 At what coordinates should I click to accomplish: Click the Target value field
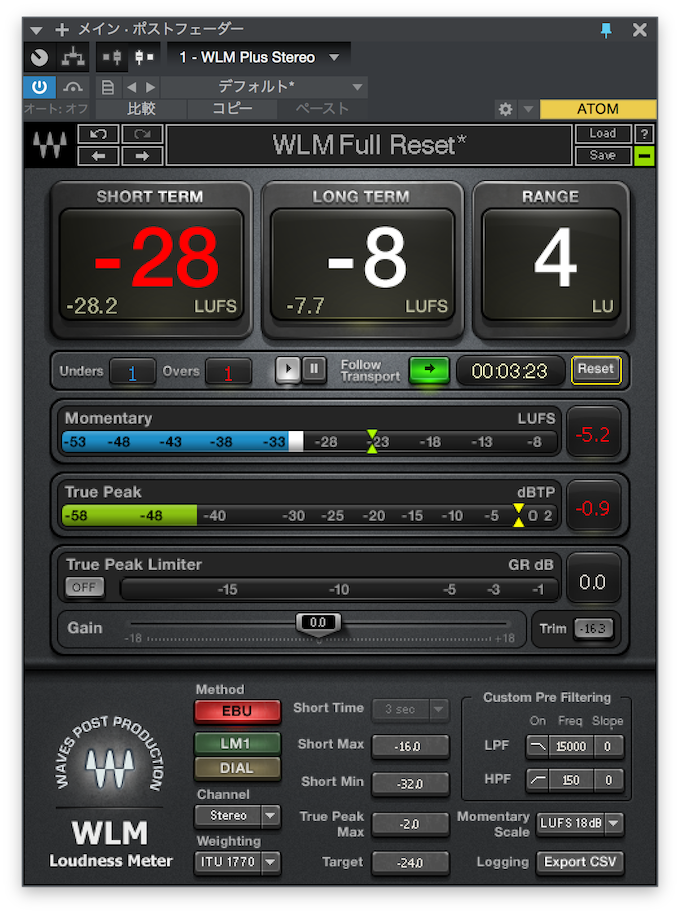(x=410, y=863)
